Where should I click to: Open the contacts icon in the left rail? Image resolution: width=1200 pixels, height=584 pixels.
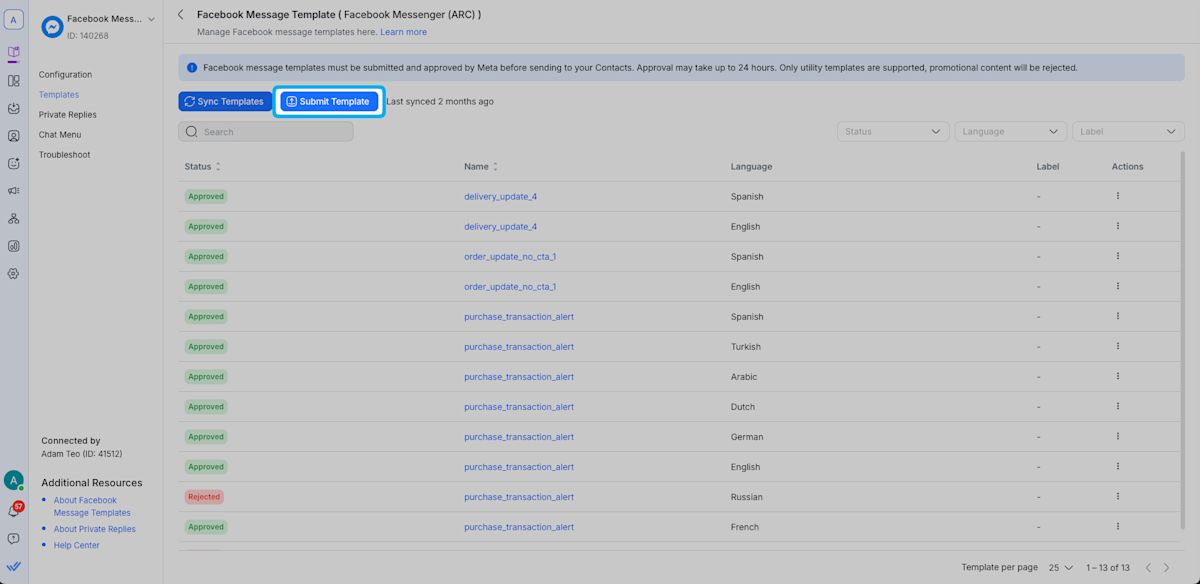point(14,136)
